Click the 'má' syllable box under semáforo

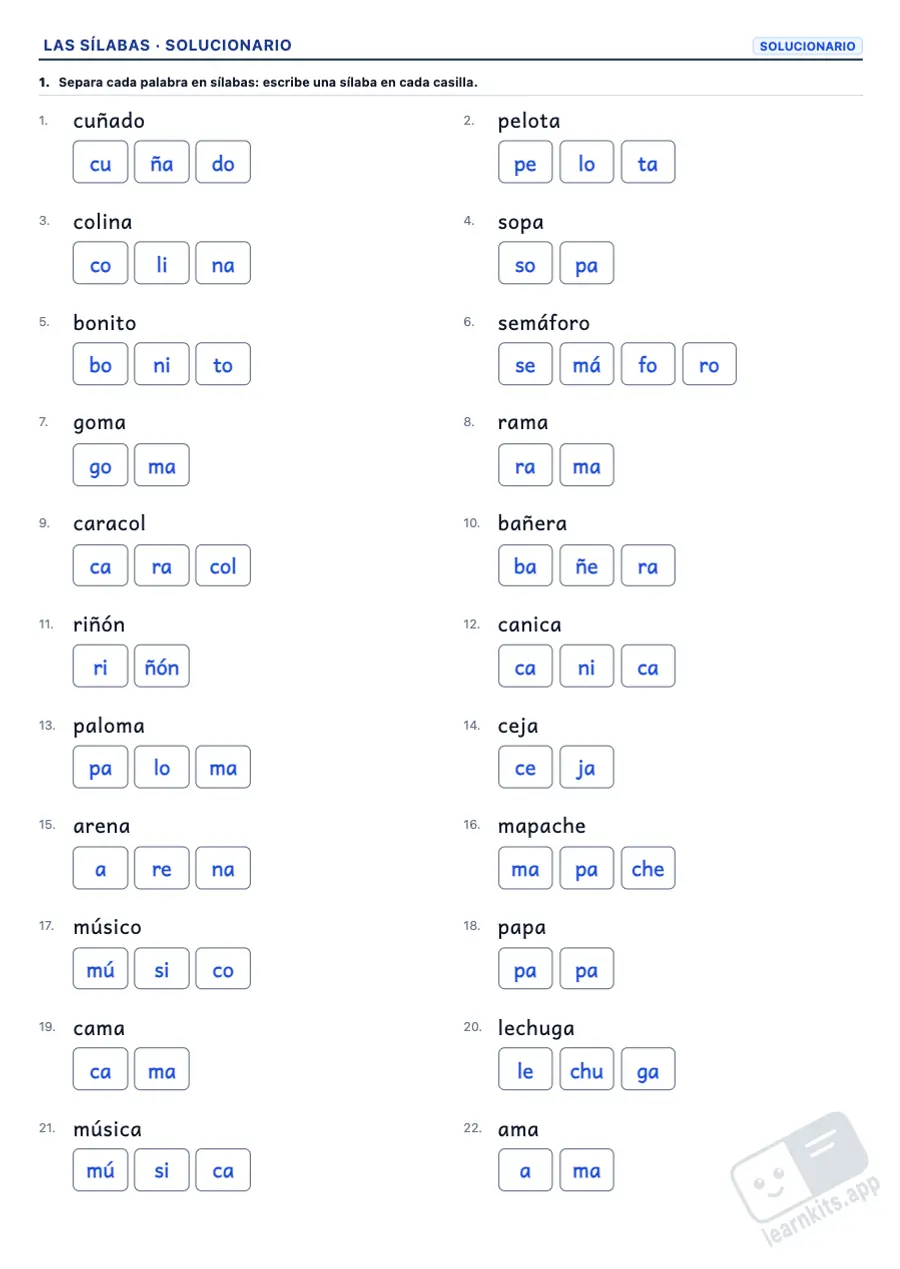587,364
